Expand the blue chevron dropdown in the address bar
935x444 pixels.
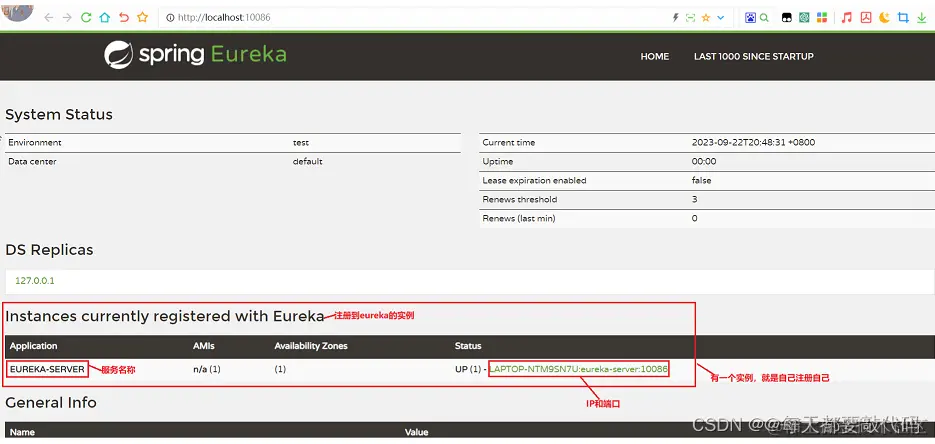pos(720,18)
